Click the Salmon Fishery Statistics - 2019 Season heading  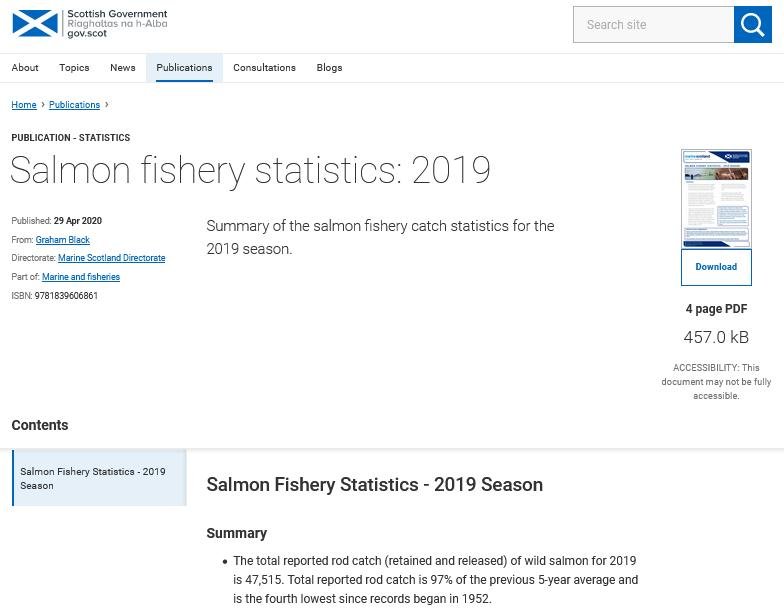pyautogui.click(x=374, y=485)
